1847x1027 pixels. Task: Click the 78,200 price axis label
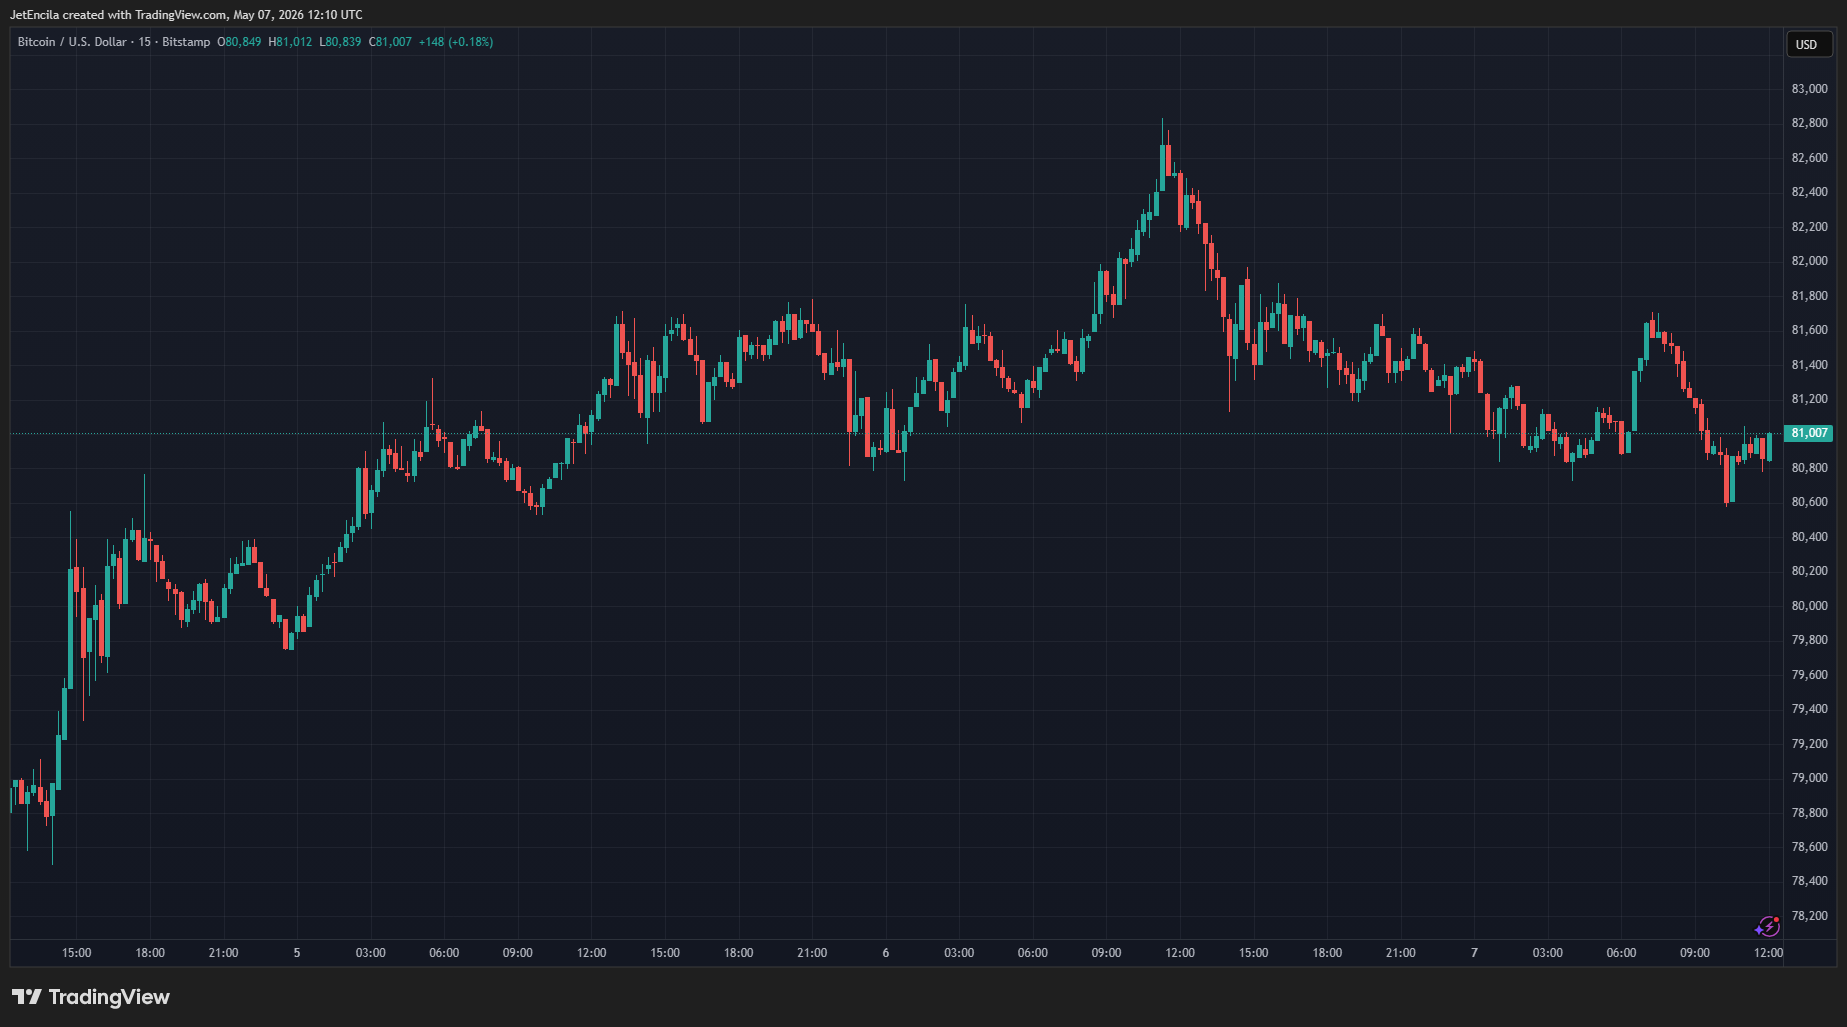tap(1809, 916)
